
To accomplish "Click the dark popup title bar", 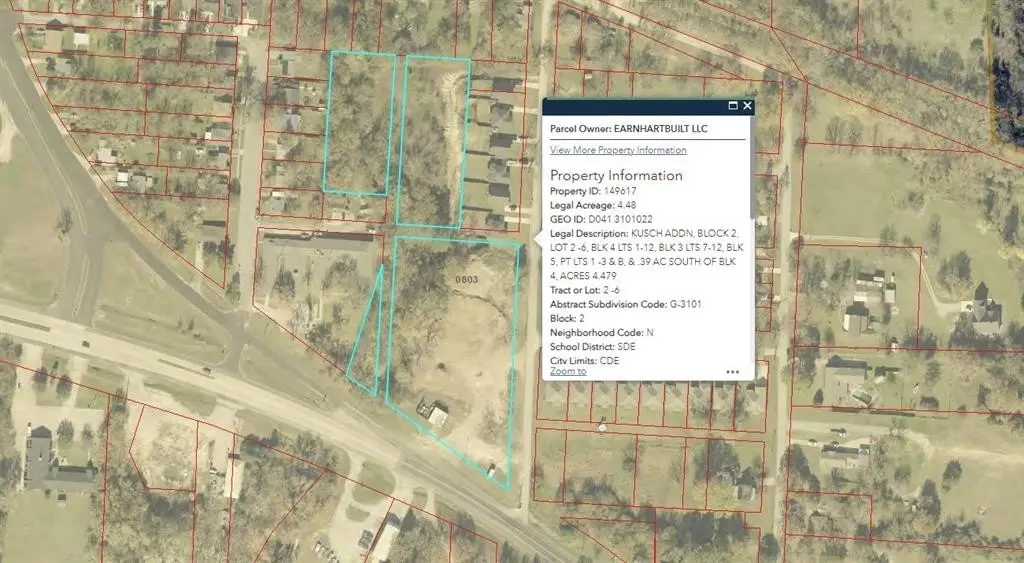I will 630,106.
